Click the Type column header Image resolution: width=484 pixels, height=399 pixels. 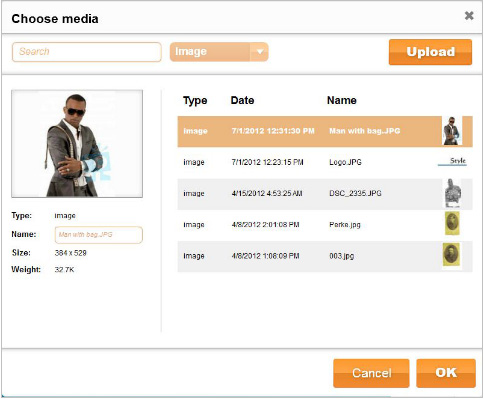(195, 100)
